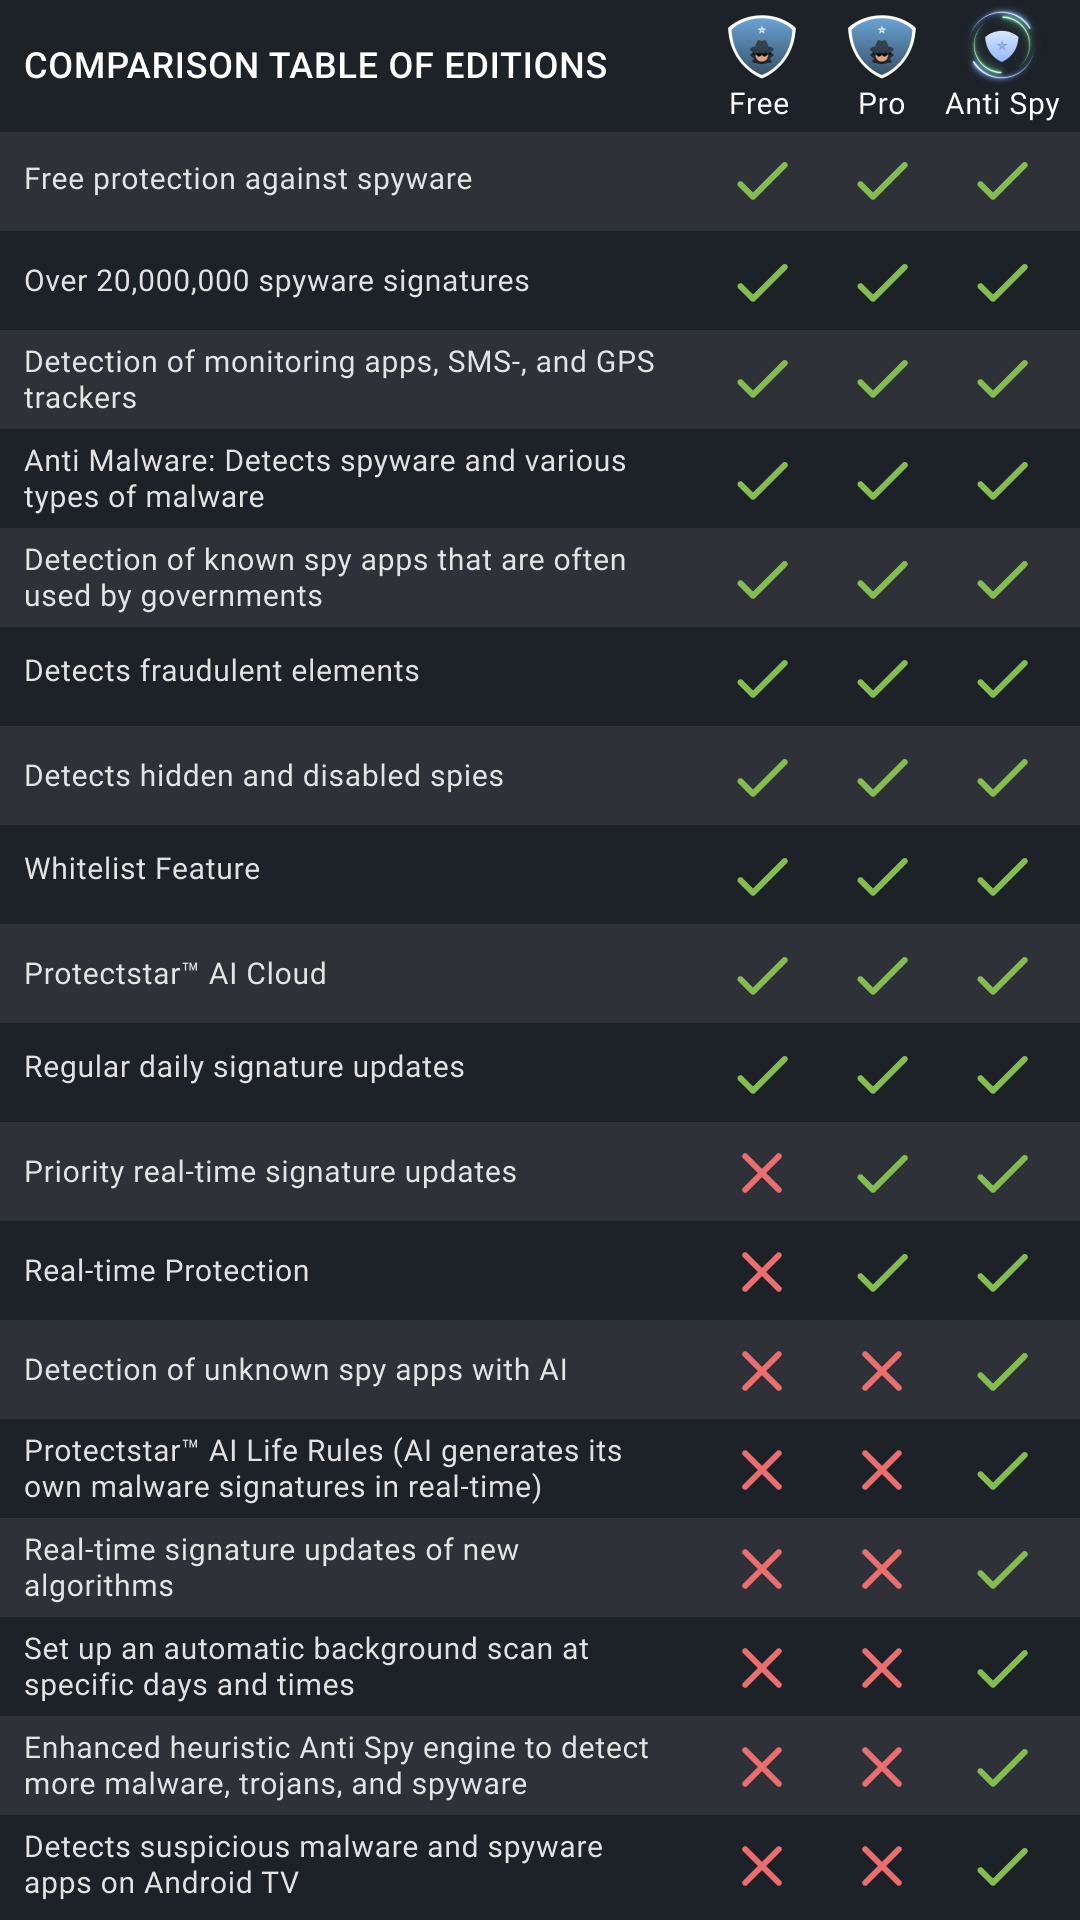Click Pro checkmark for Protectstar AI Cloud
The height and width of the screenshot is (1920, 1080).
pos(882,976)
